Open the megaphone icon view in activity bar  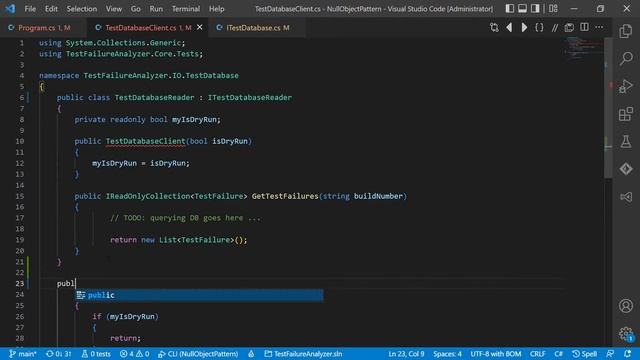point(626,197)
